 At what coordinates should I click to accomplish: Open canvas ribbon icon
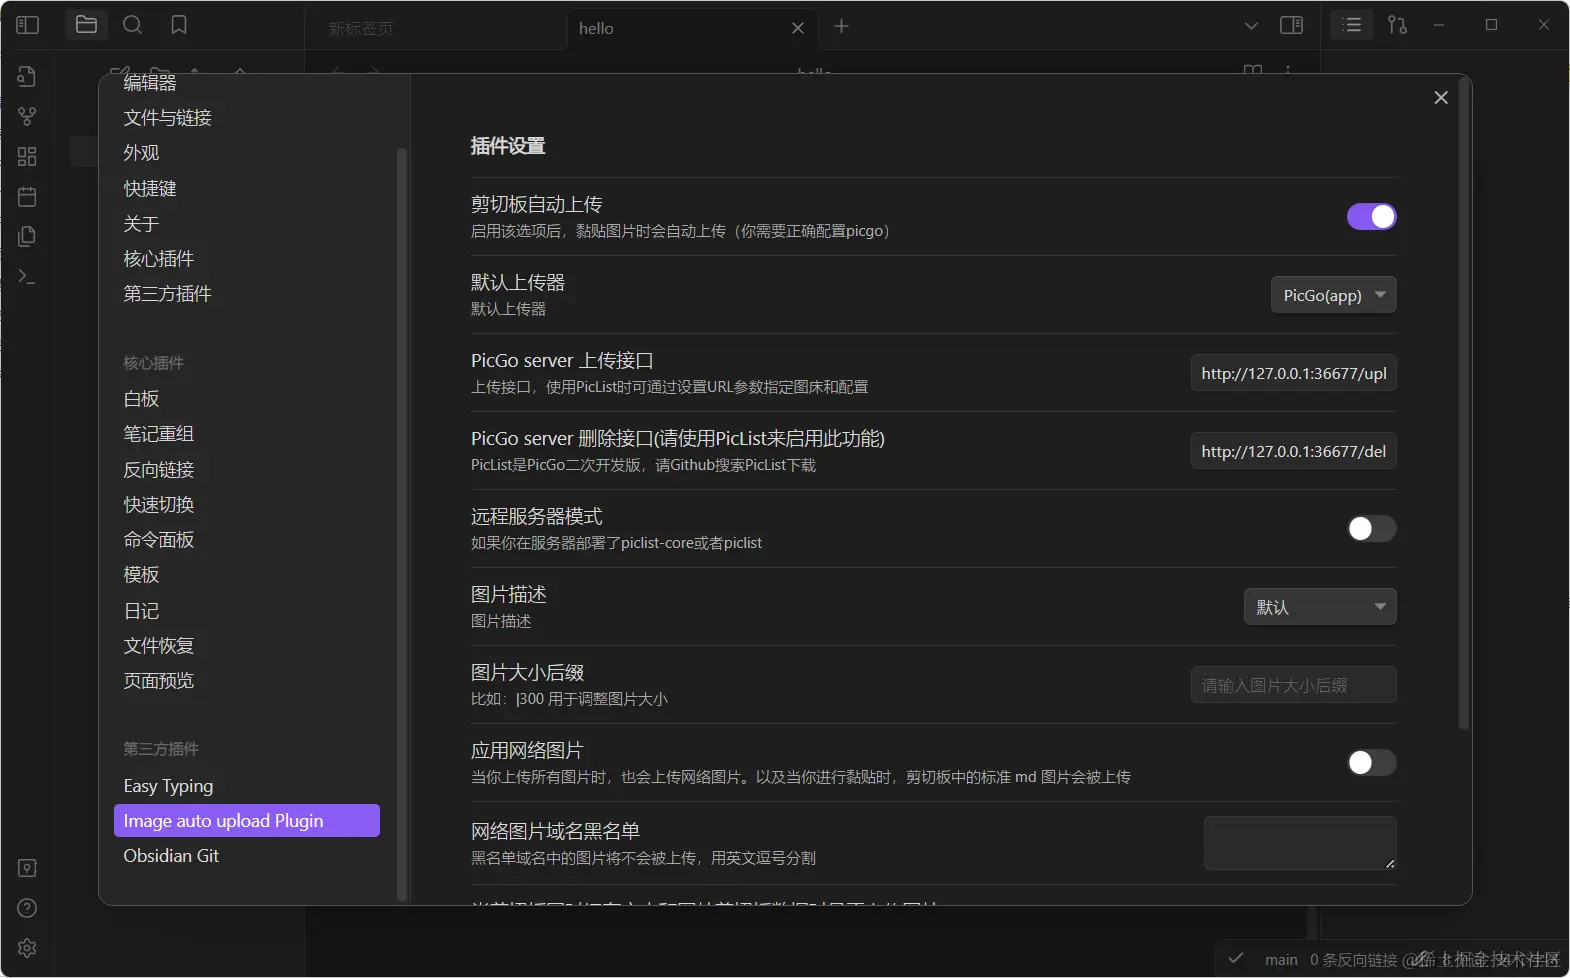click(27, 157)
